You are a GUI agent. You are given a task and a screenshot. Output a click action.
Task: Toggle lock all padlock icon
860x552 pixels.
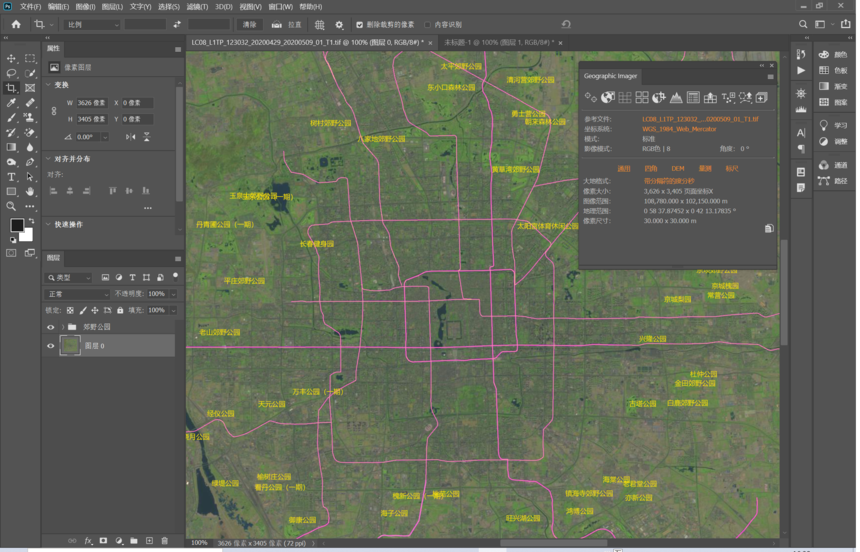(x=120, y=310)
